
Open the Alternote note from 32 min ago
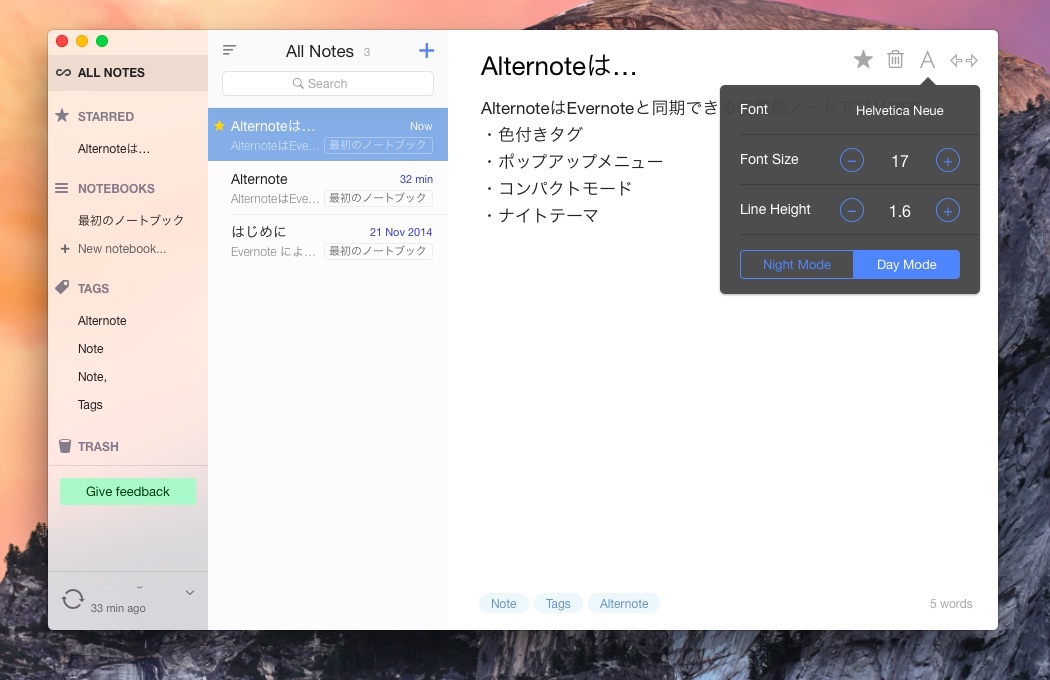327,188
